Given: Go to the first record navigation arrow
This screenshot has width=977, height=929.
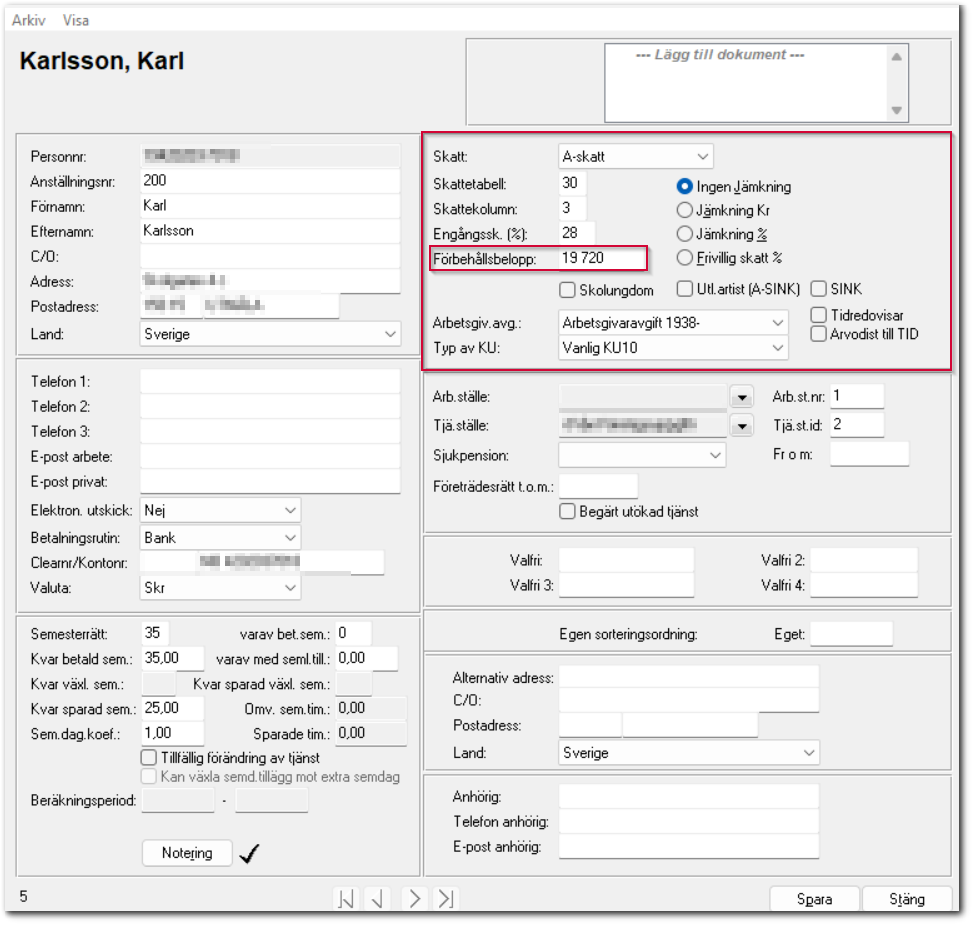Looking at the screenshot, I should tap(346, 898).
